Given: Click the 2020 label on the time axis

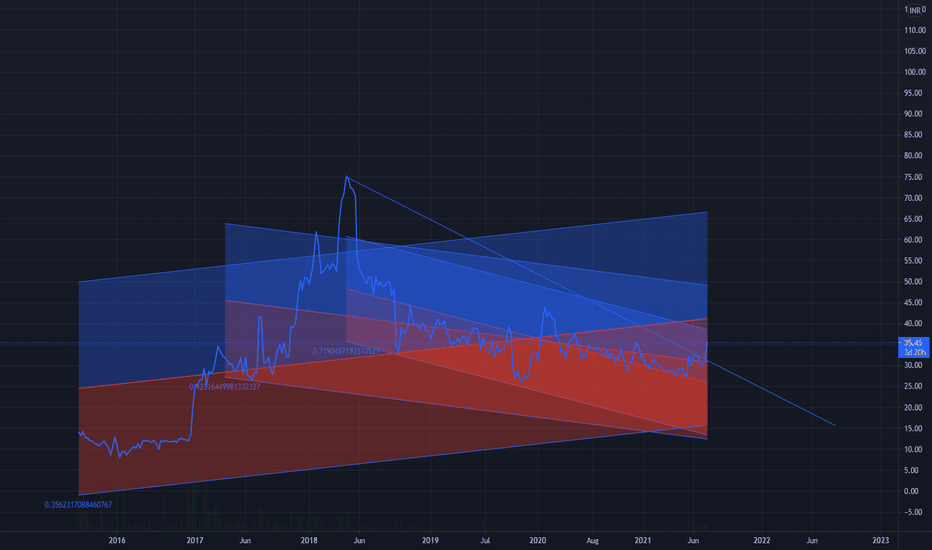Looking at the screenshot, I should (x=538, y=540).
